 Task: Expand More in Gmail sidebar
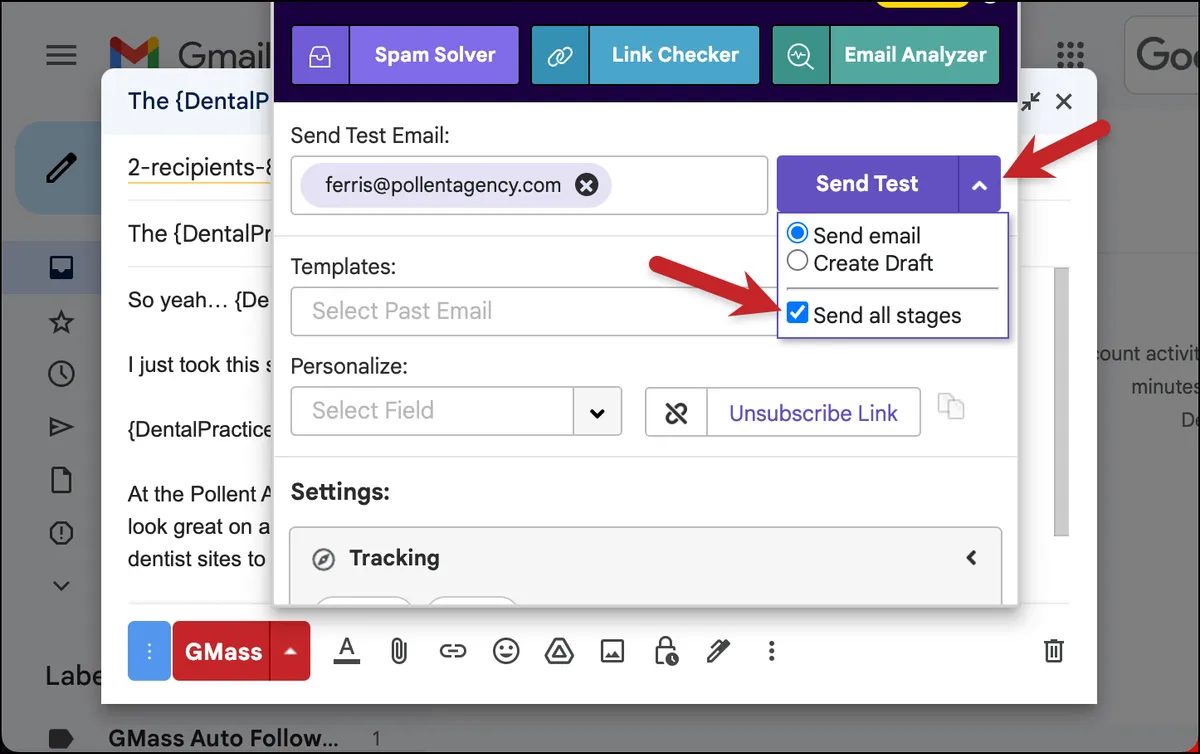(61, 585)
